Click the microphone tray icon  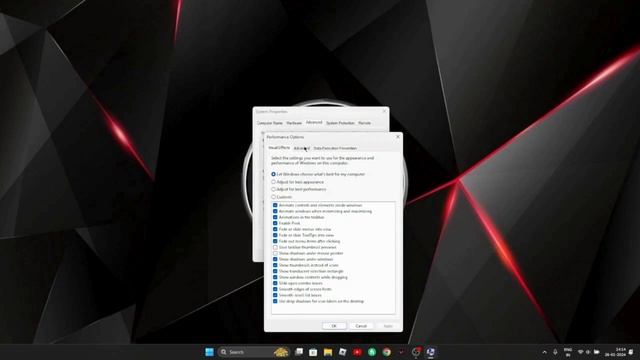point(555,352)
